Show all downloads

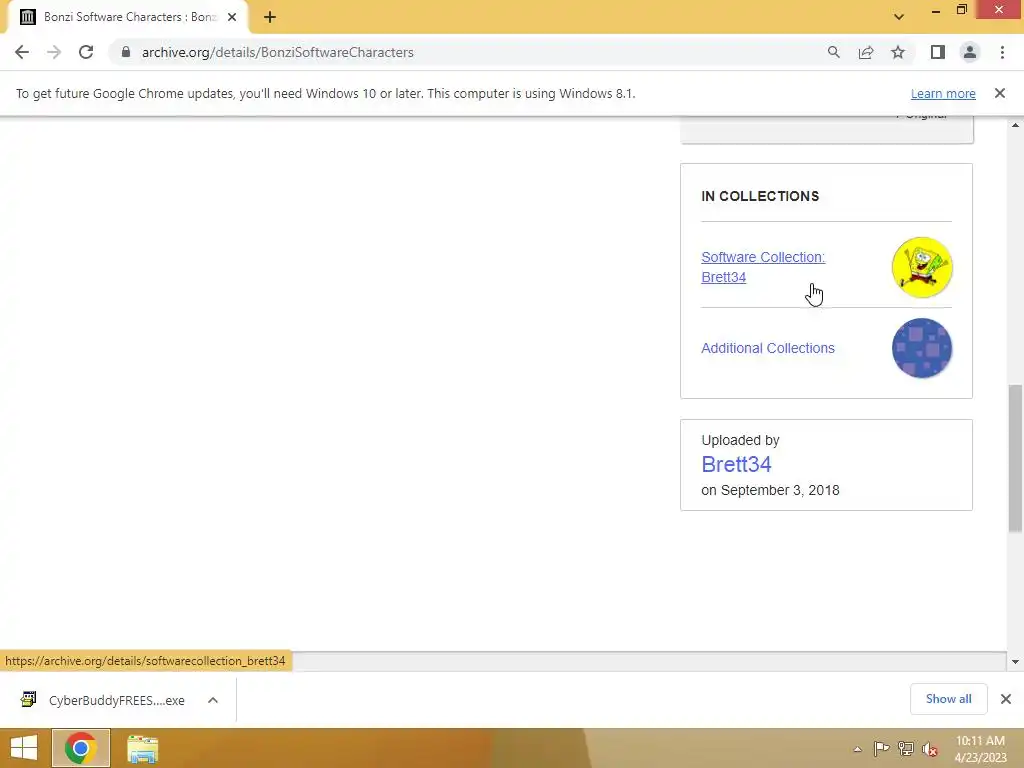click(x=948, y=699)
